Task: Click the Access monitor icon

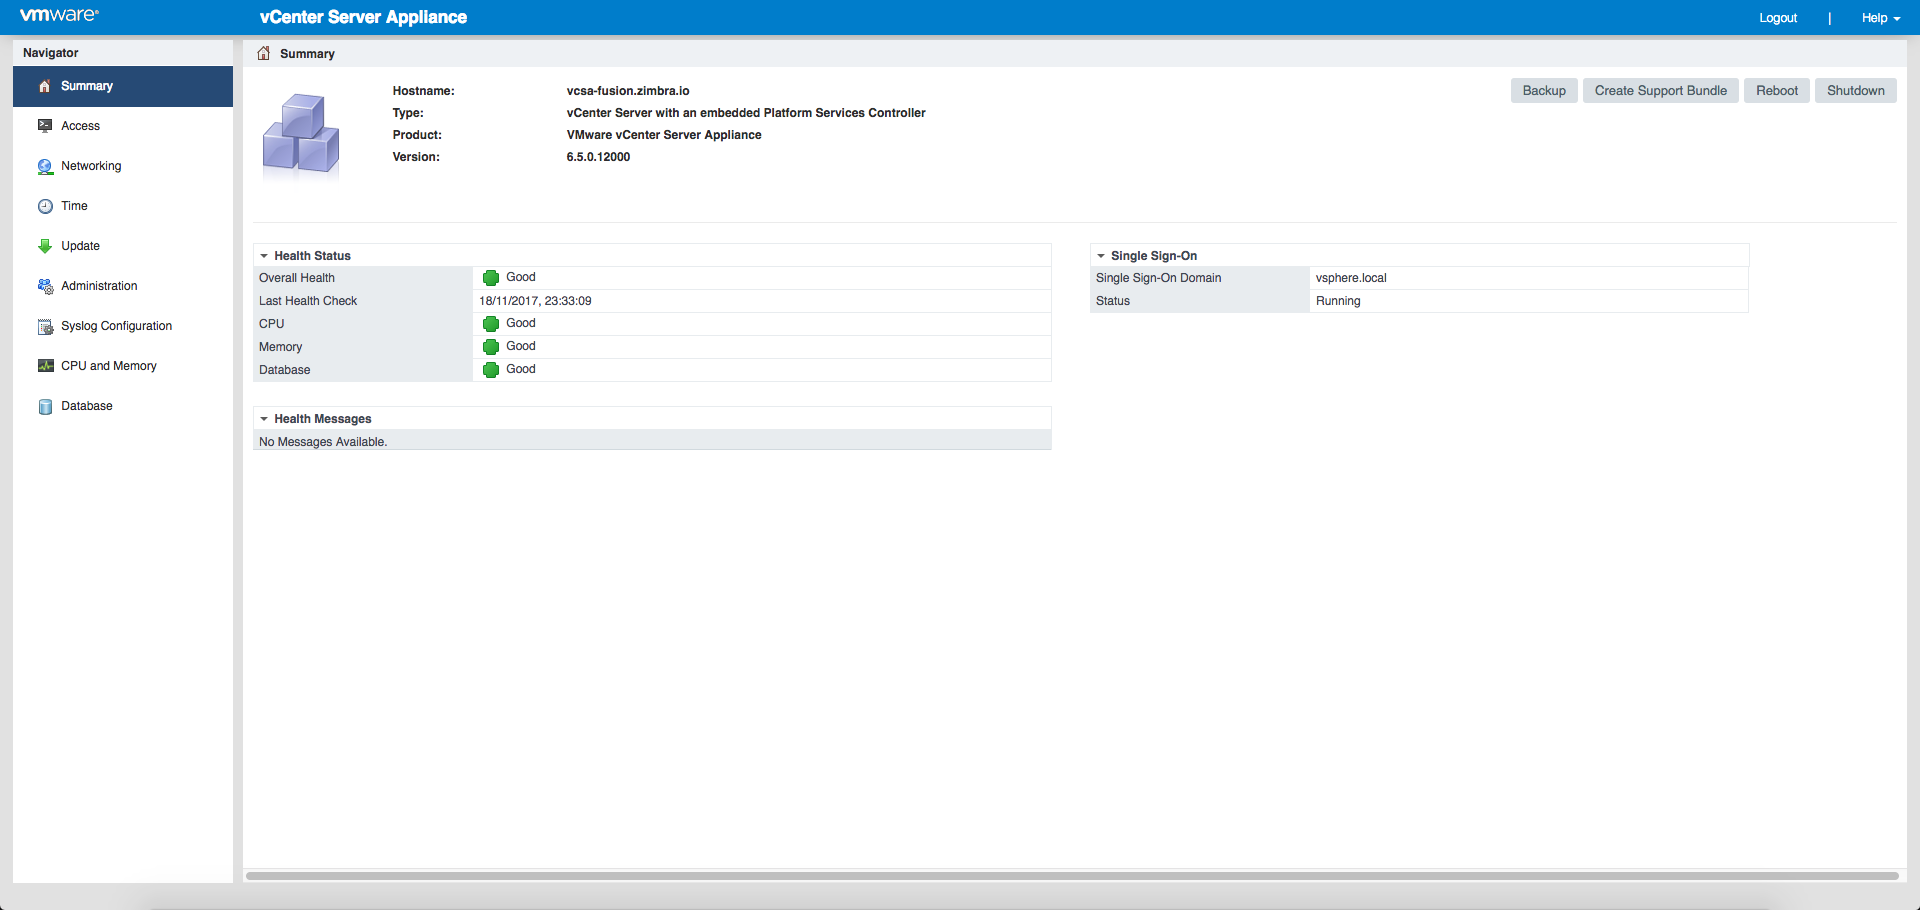Action: [x=45, y=126]
